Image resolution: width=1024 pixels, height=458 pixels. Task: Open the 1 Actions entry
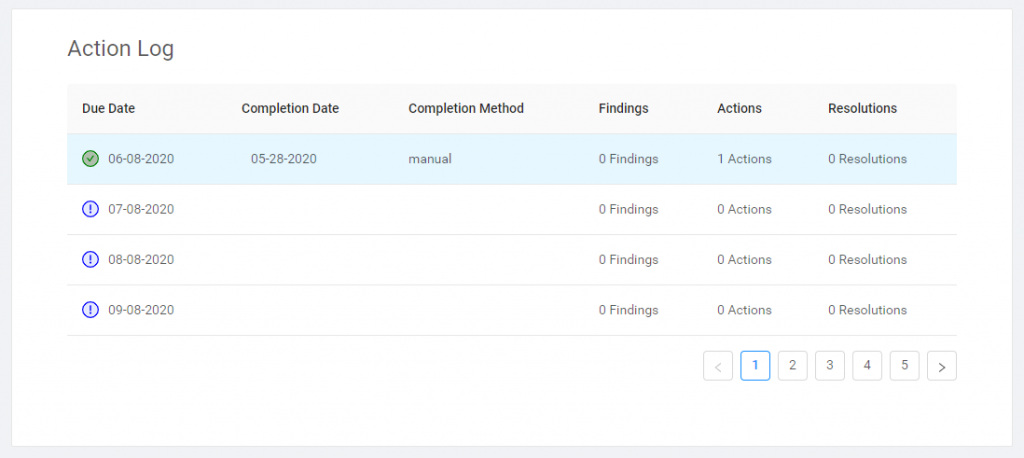(744, 159)
